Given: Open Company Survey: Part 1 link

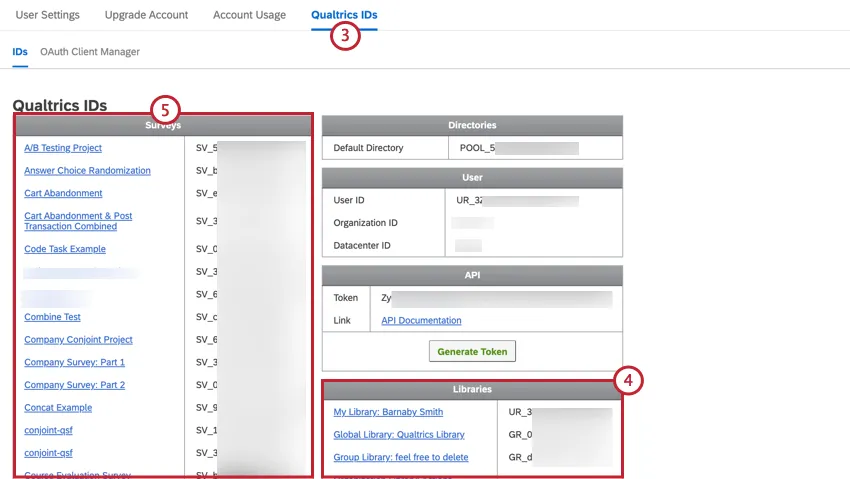Looking at the screenshot, I should (x=74, y=362).
